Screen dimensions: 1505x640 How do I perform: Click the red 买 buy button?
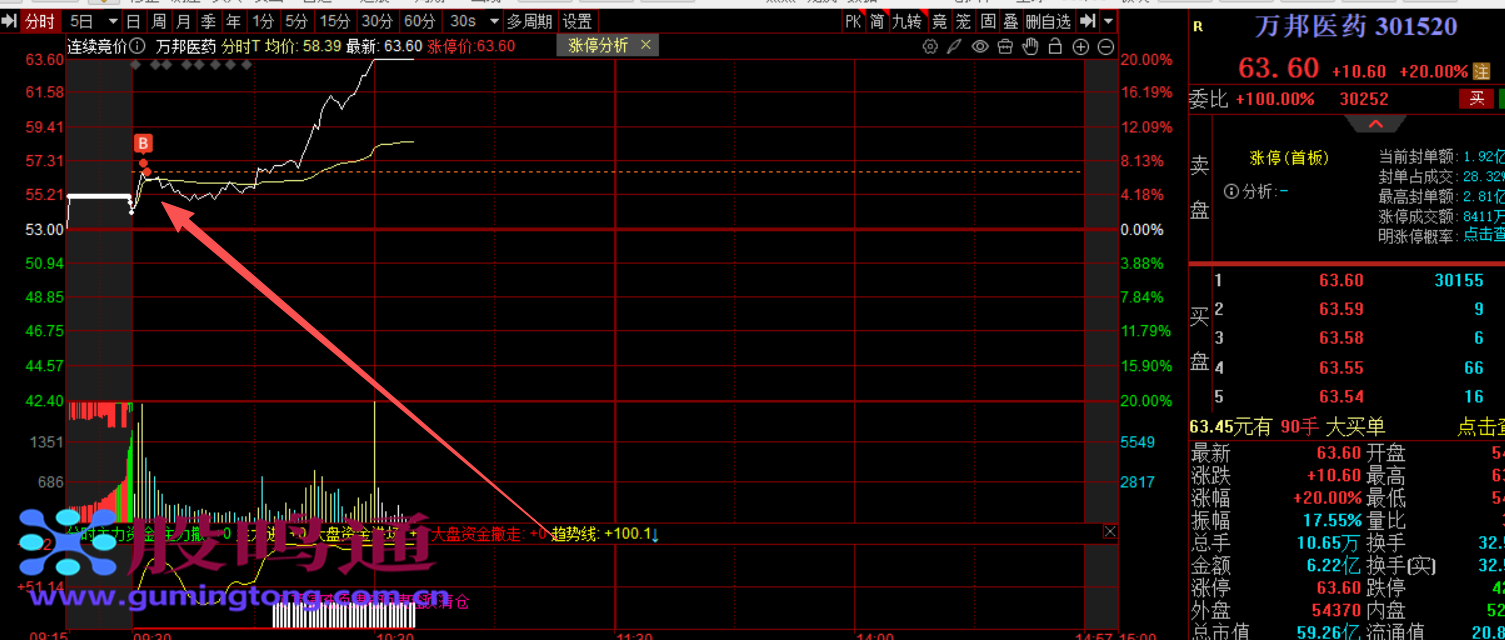pos(1476,98)
